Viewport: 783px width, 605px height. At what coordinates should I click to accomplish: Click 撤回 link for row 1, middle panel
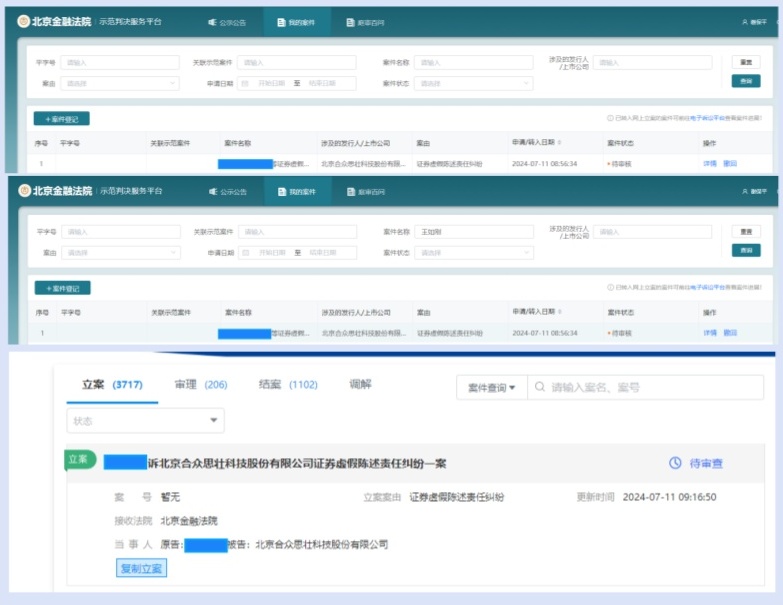click(x=731, y=332)
